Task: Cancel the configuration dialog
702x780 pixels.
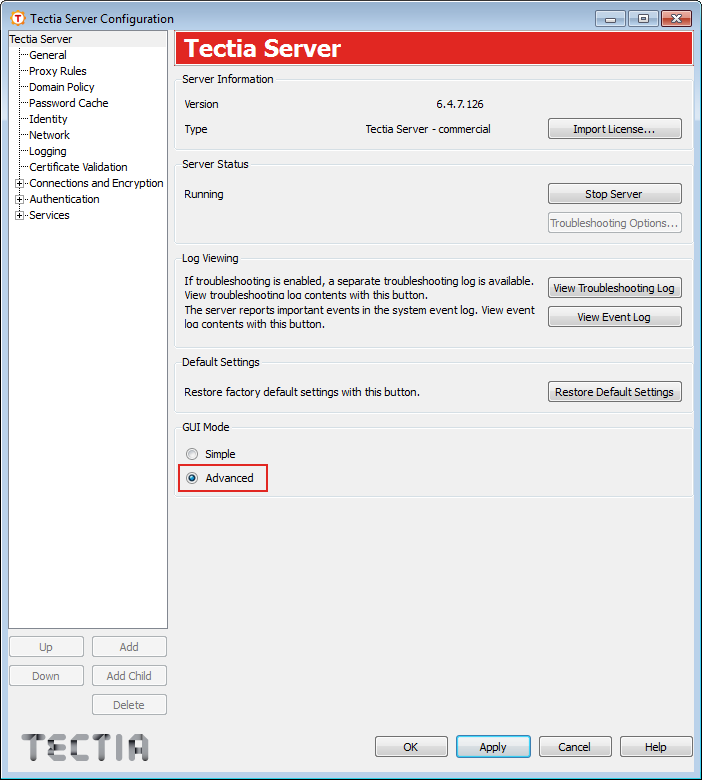Action: coord(575,747)
